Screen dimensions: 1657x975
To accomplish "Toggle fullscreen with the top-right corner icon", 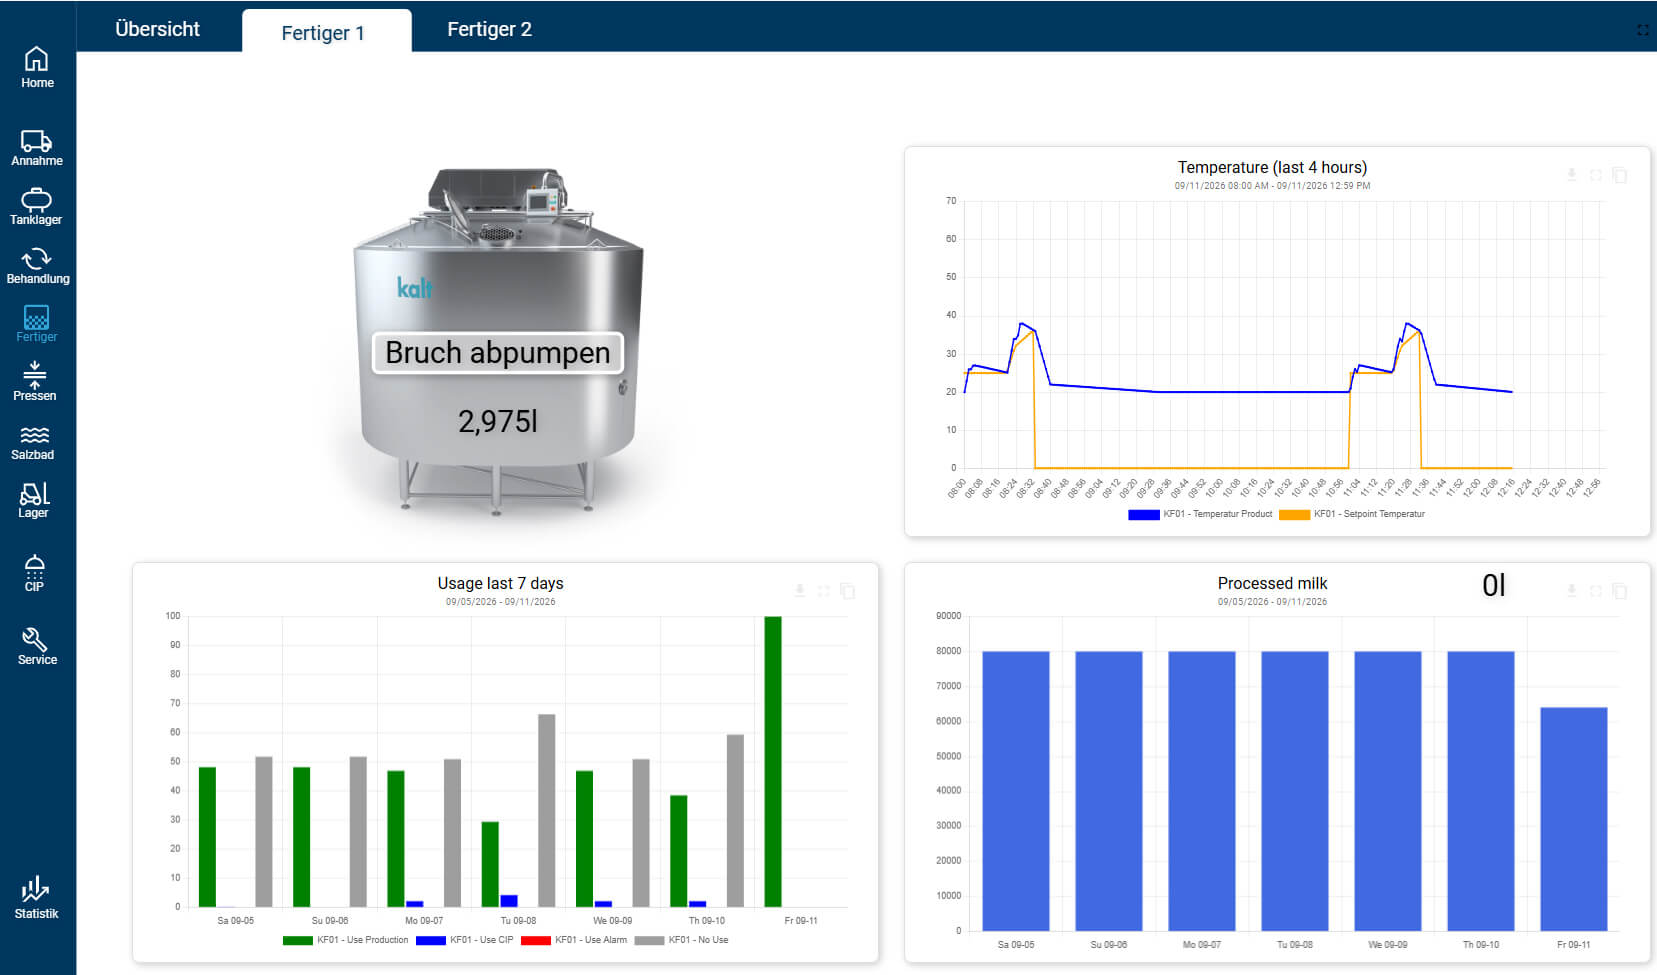I will pyautogui.click(x=1642, y=30).
